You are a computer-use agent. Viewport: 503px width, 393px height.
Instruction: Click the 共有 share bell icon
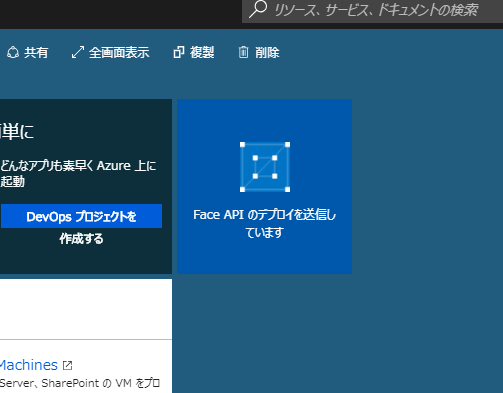tap(13, 53)
